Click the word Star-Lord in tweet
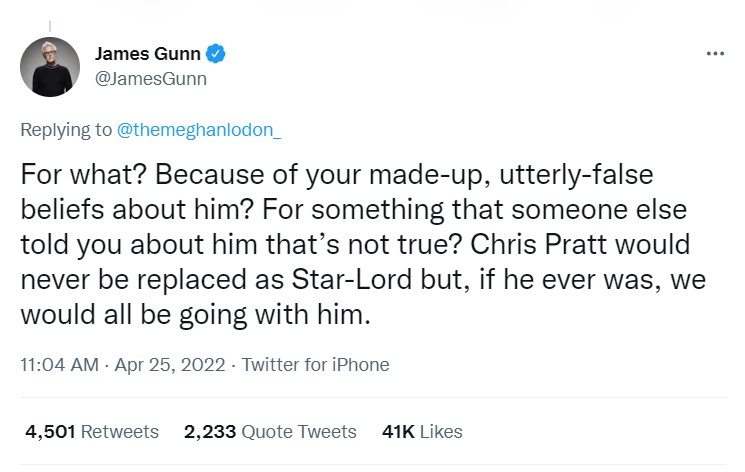The height and width of the screenshot is (472, 745). [x=352, y=279]
